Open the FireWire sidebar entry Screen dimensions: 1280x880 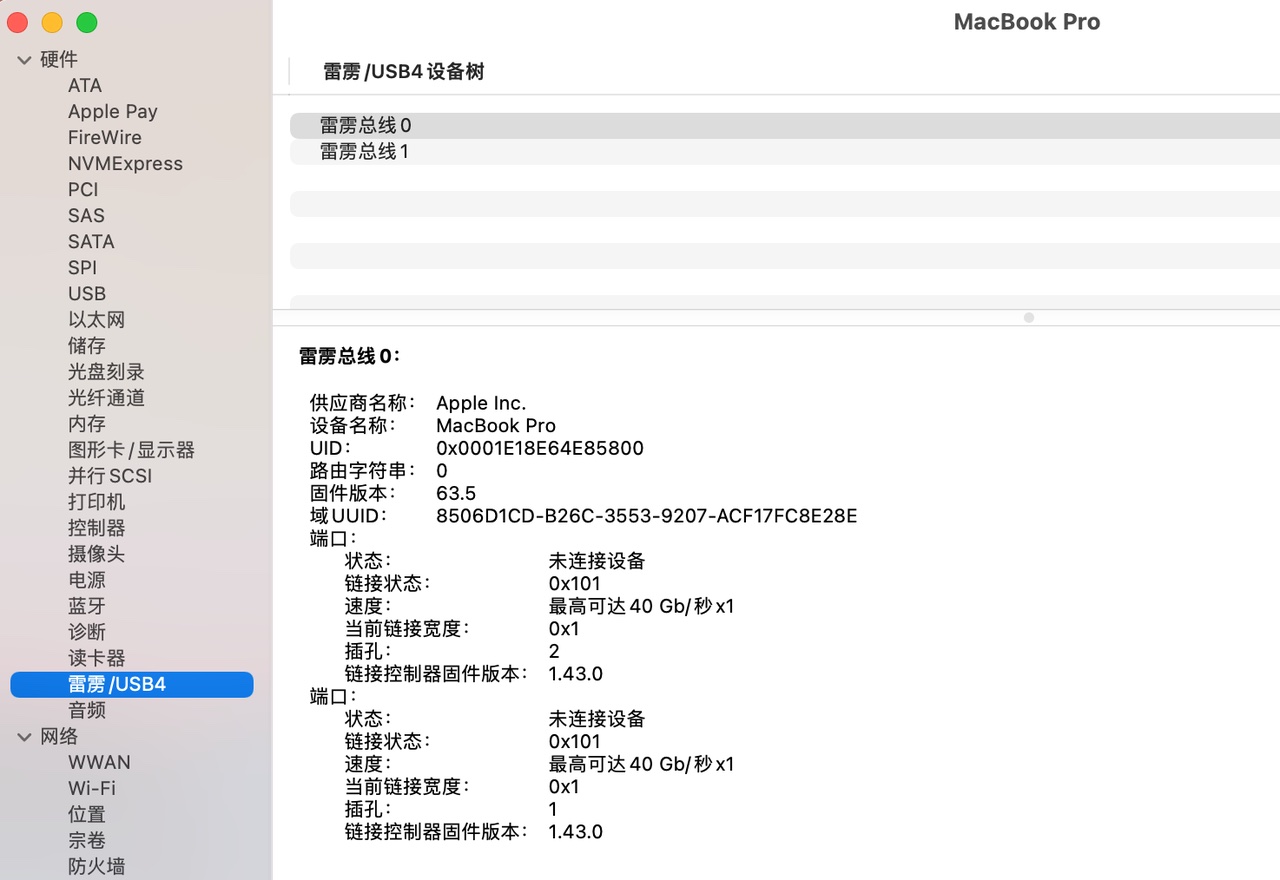[x=105, y=138]
